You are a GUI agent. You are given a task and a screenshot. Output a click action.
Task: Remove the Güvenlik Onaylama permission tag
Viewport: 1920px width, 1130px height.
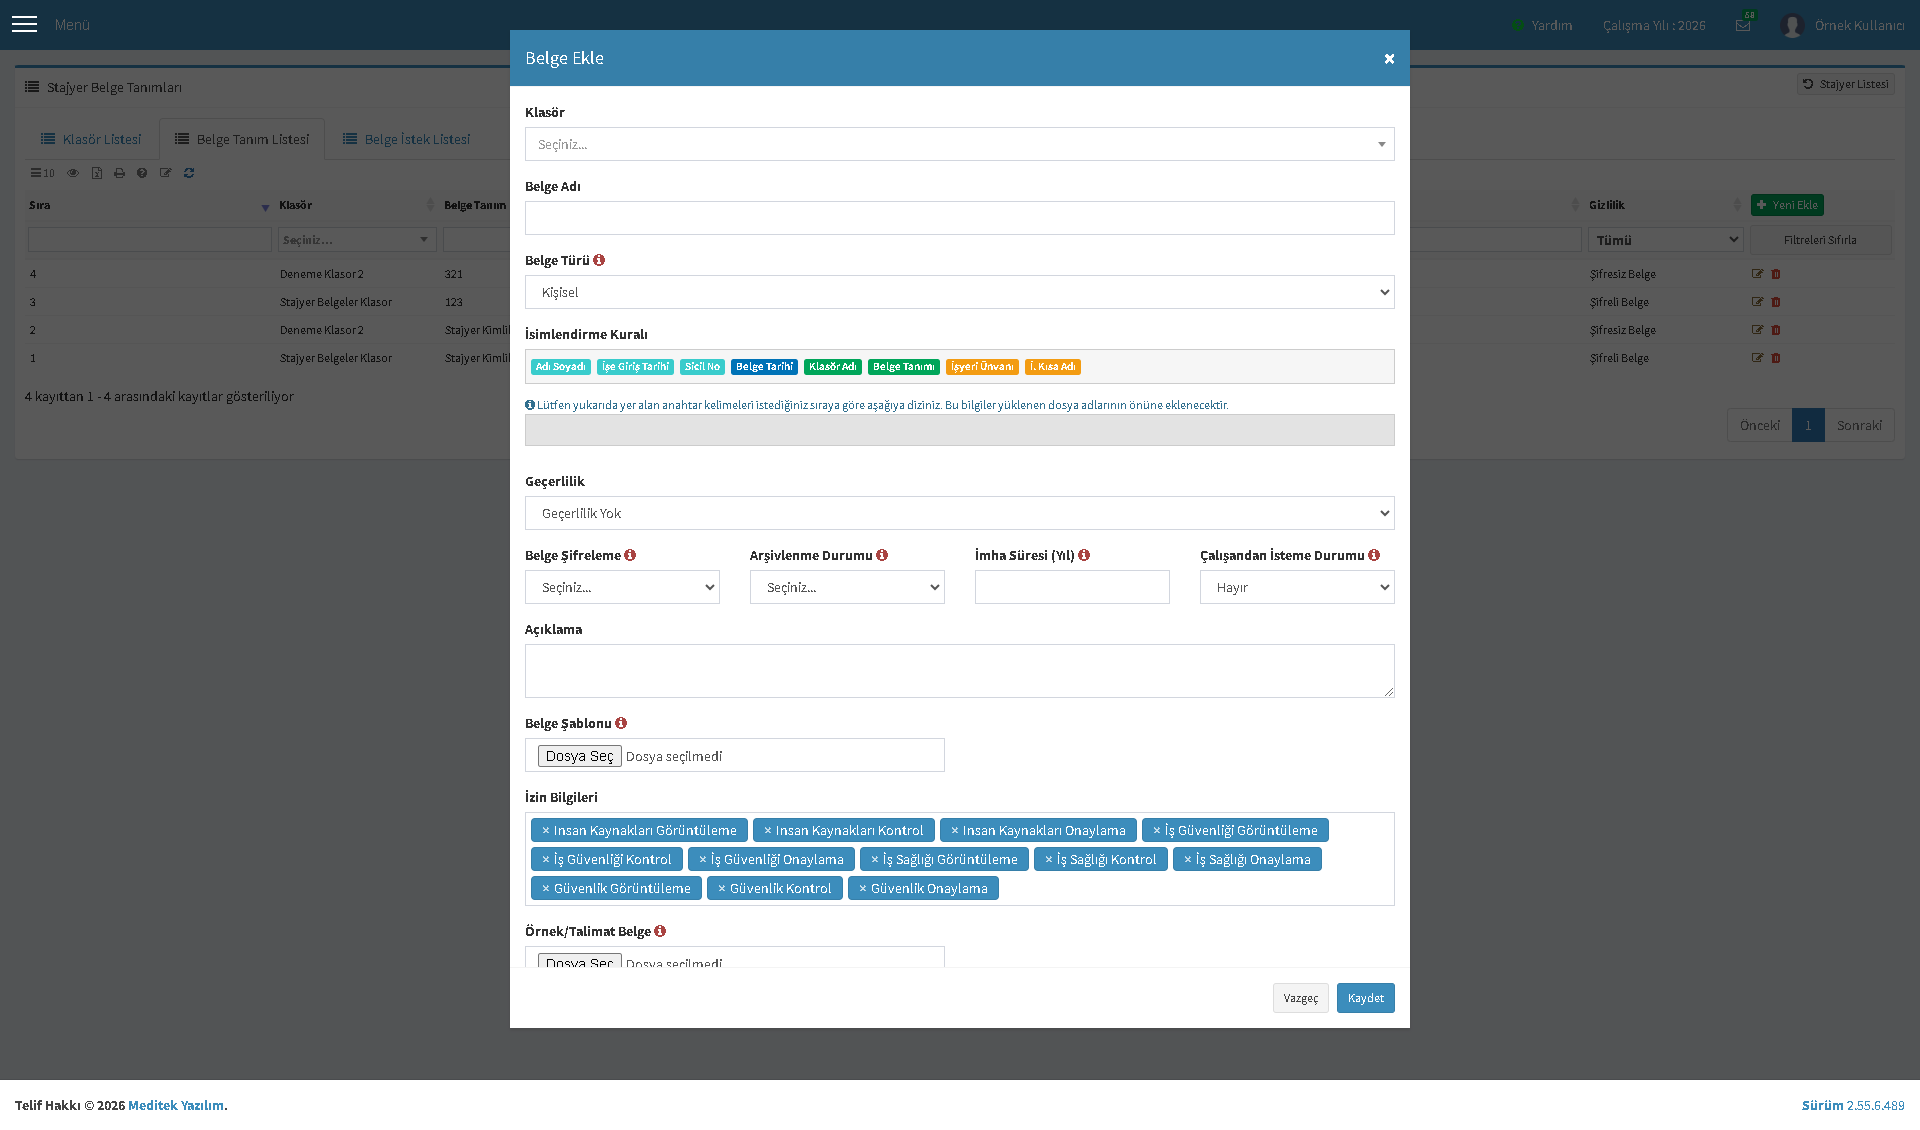pyautogui.click(x=863, y=888)
